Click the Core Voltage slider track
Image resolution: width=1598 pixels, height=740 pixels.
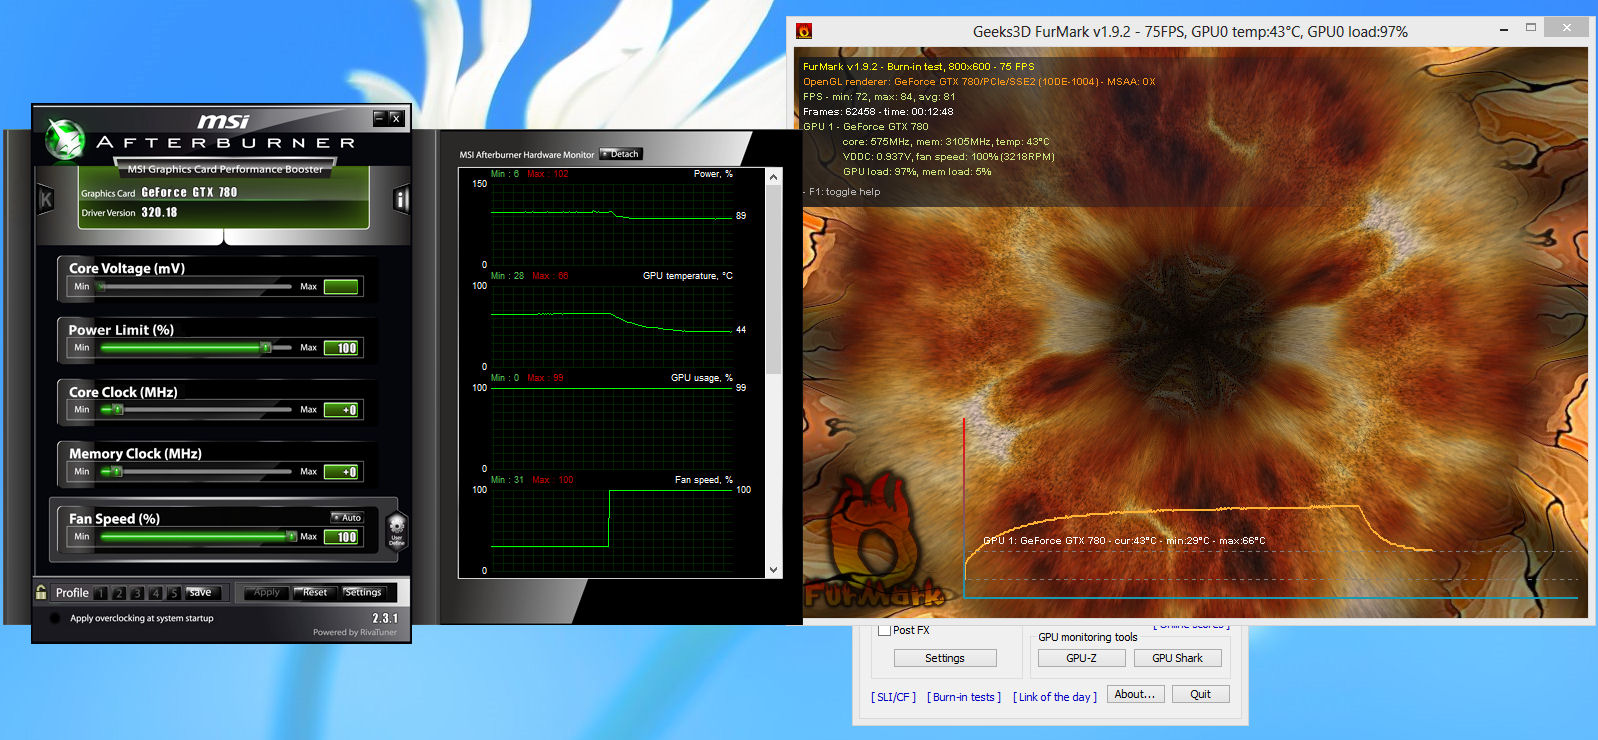pos(195,286)
